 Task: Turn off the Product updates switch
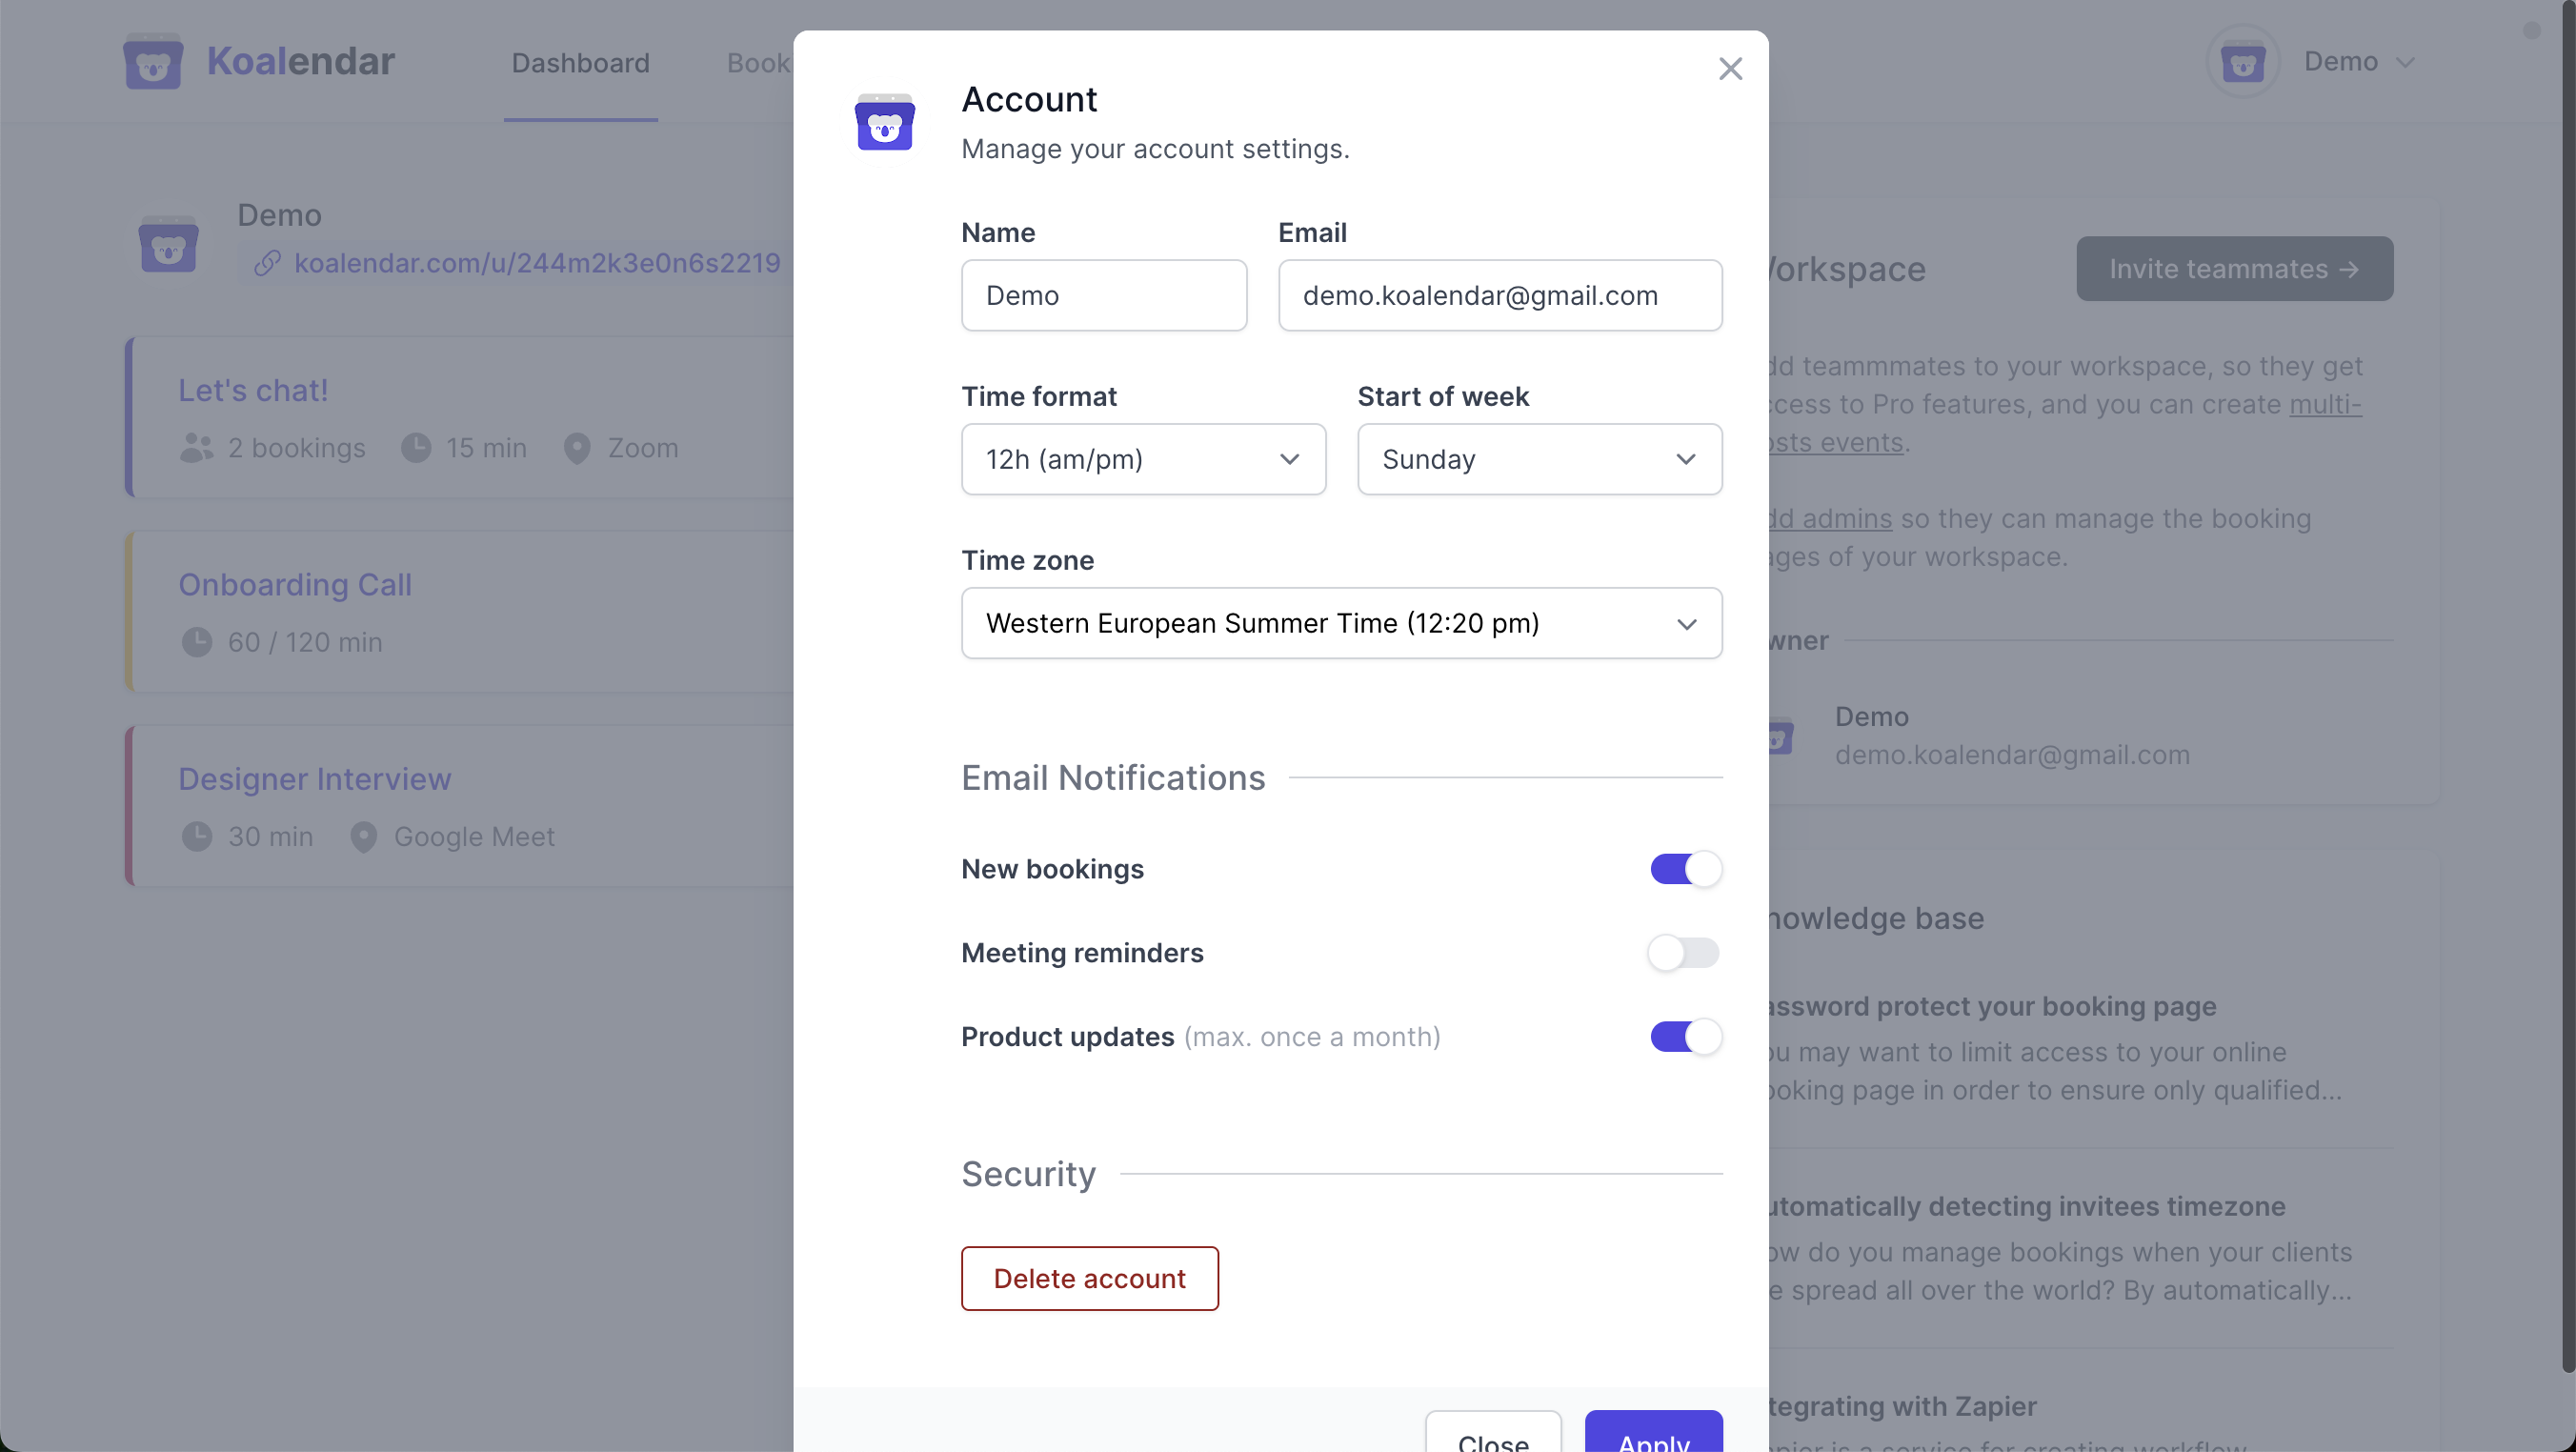click(1686, 1037)
